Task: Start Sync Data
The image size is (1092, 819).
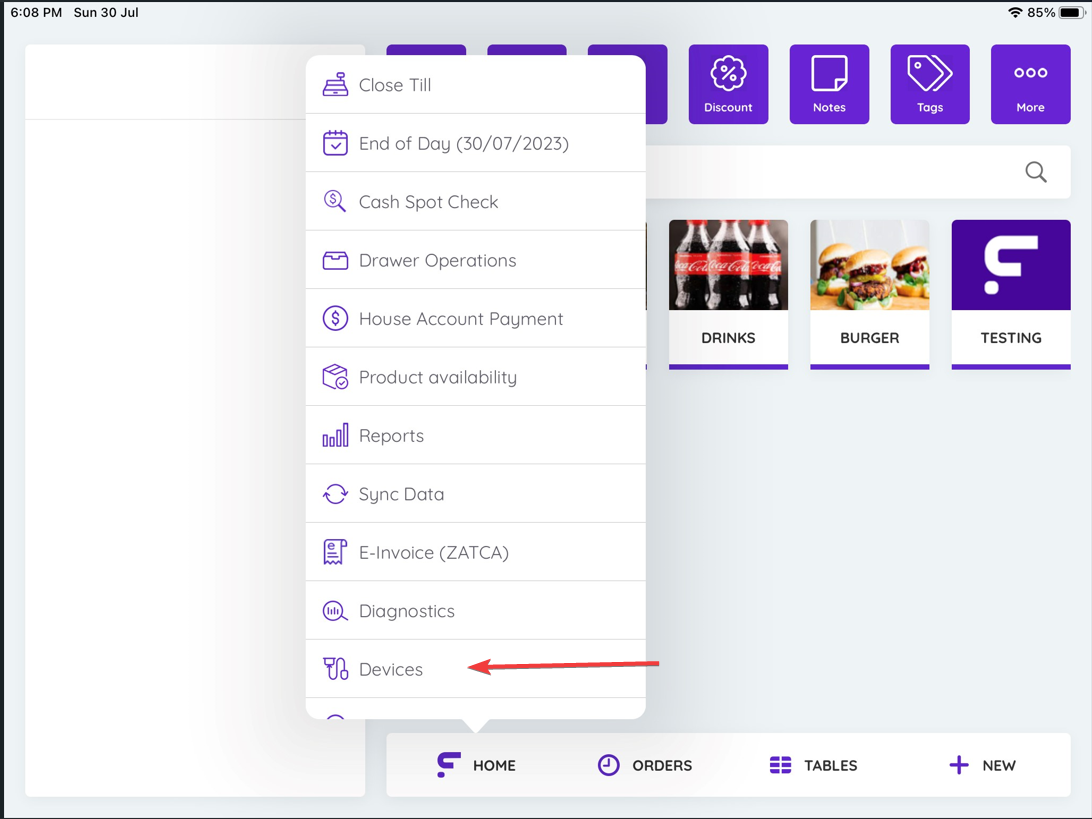Action: click(x=401, y=493)
